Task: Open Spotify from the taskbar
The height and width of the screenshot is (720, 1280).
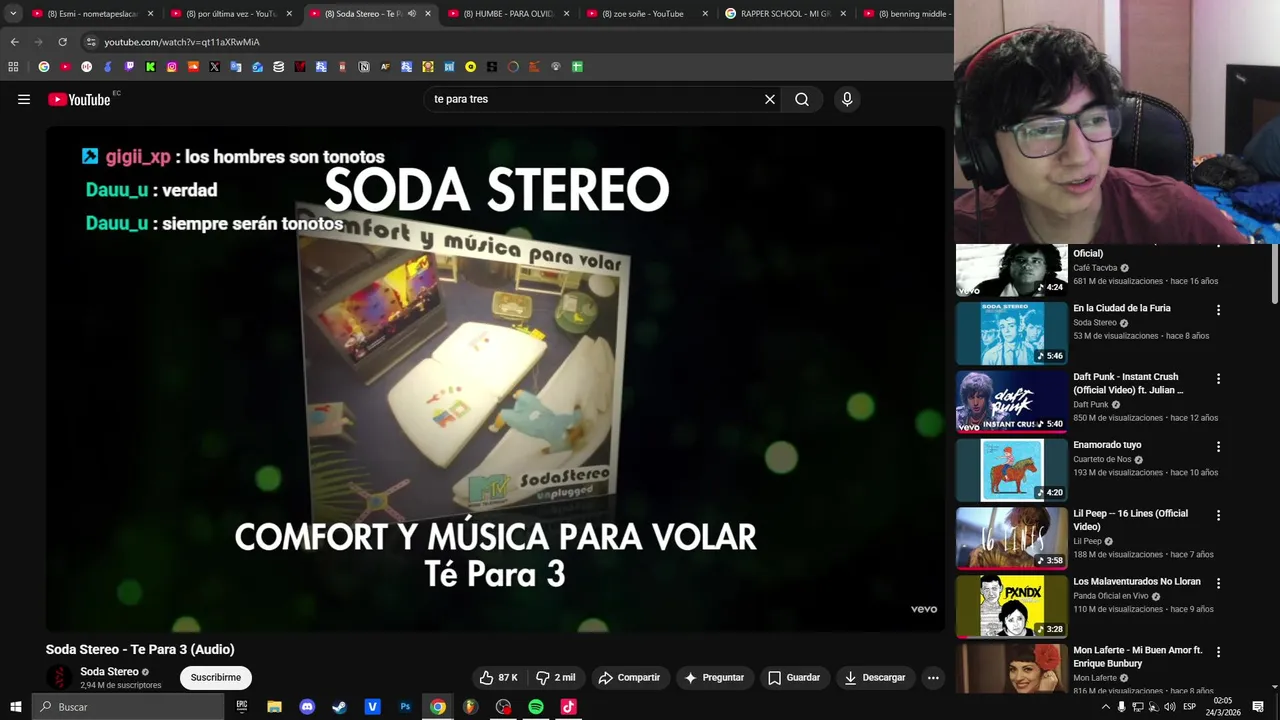Action: tap(536, 707)
